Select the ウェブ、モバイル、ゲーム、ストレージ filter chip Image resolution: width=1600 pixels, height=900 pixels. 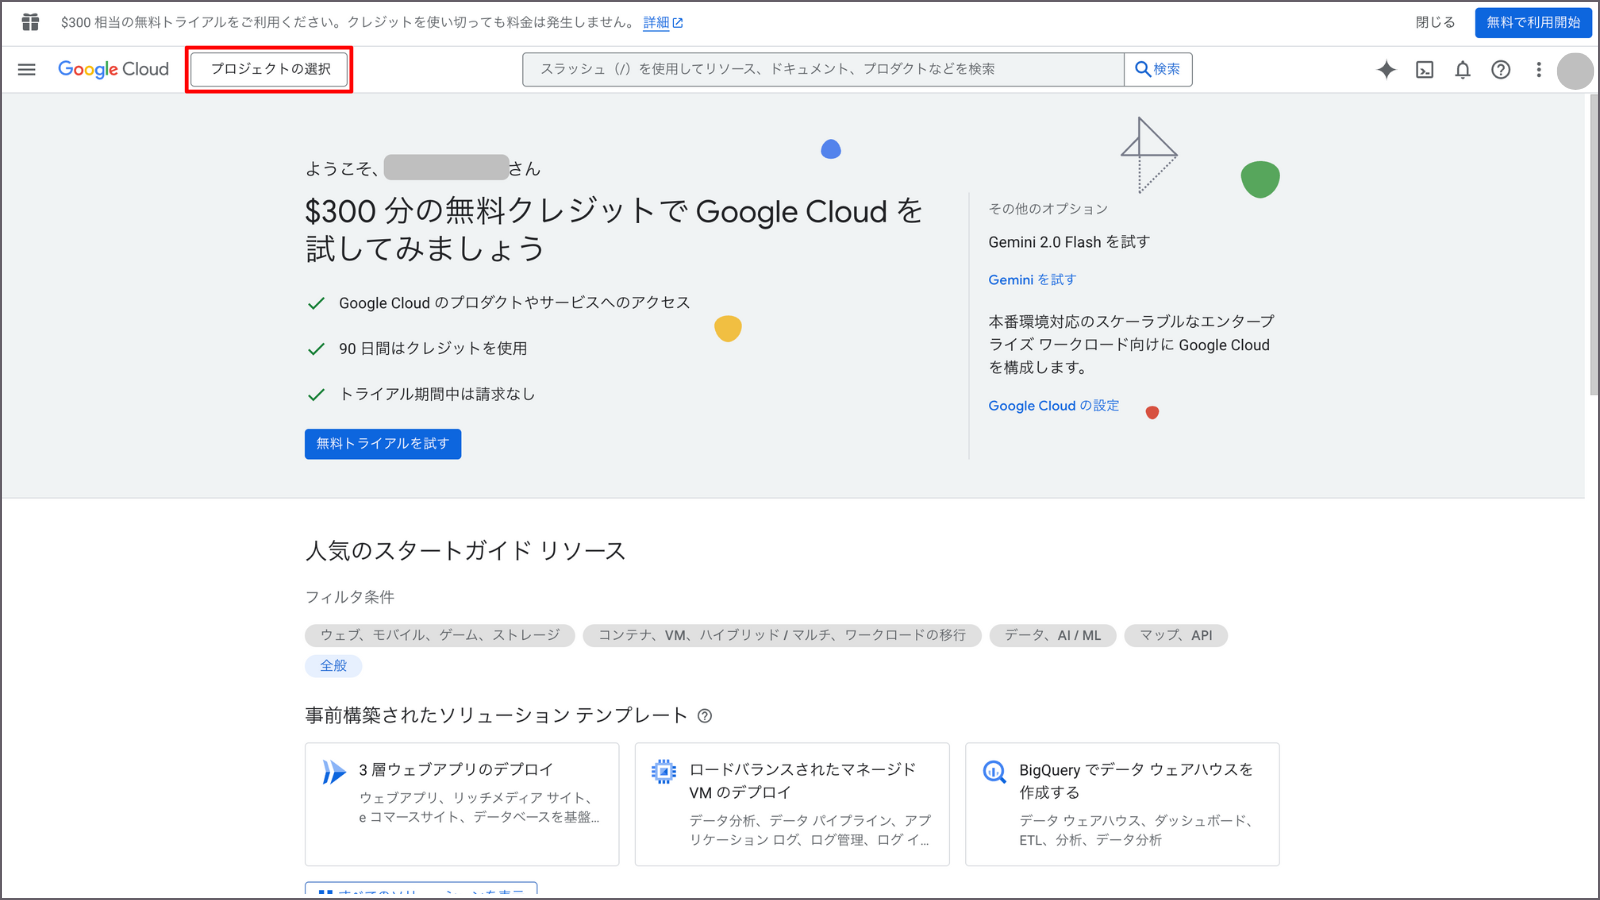point(440,635)
